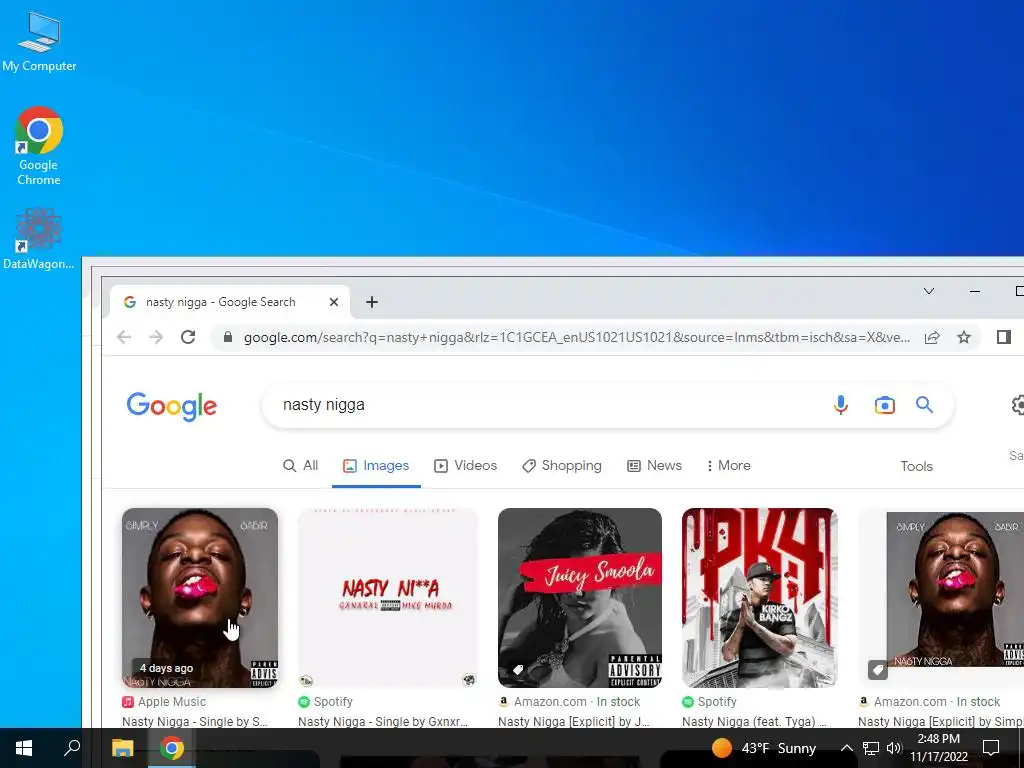Viewport: 1024px width, 768px height.
Task: Switch to Chrome in taskbar
Action: [x=172, y=748]
